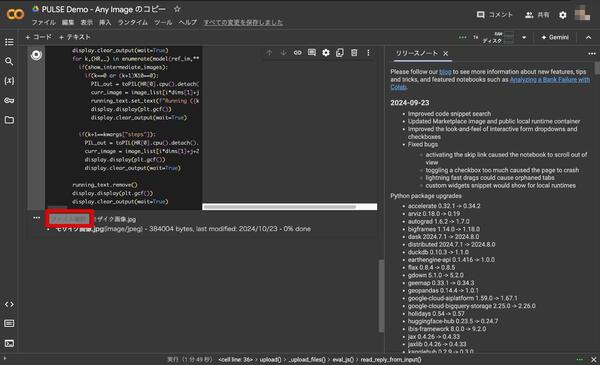Click the file select button in output
This screenshot has height=365, width=600.
pyautogui.click(x=70, y=219)
